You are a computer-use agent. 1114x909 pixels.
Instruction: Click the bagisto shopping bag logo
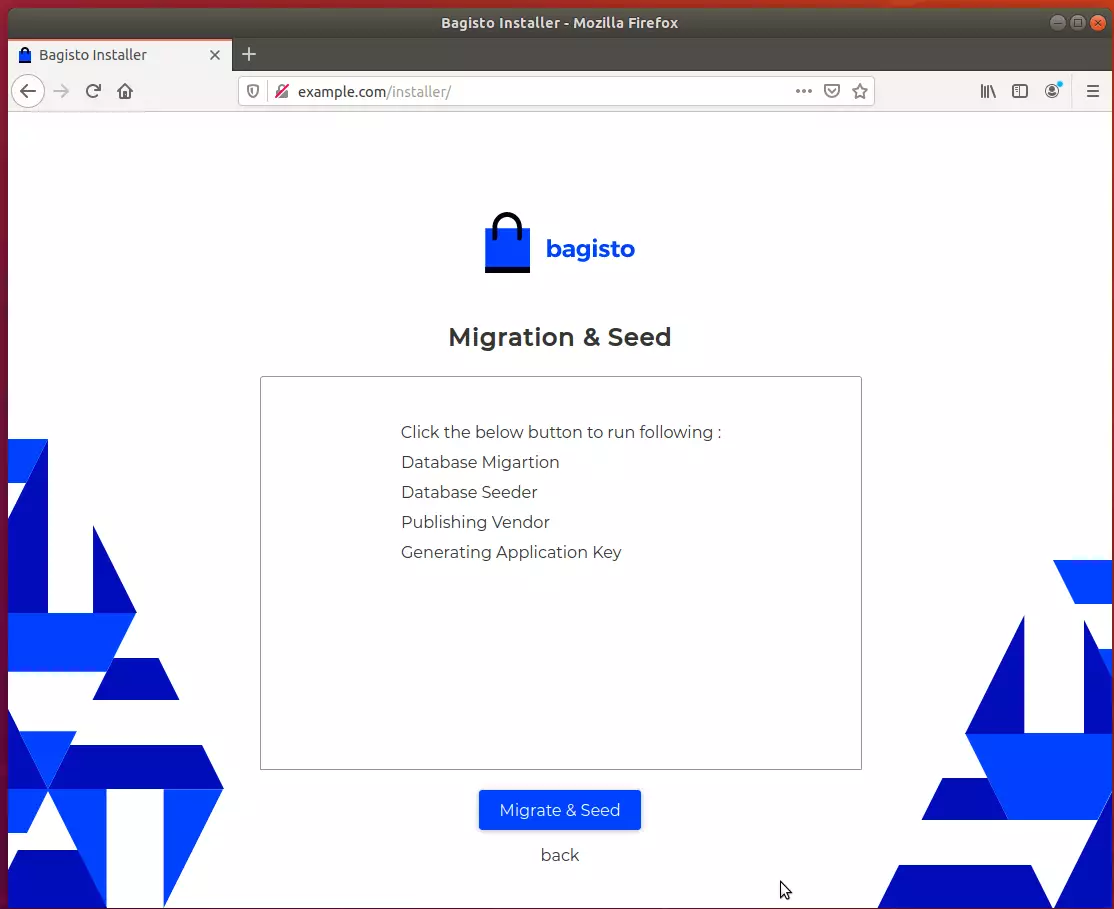[x=507, y=242]
